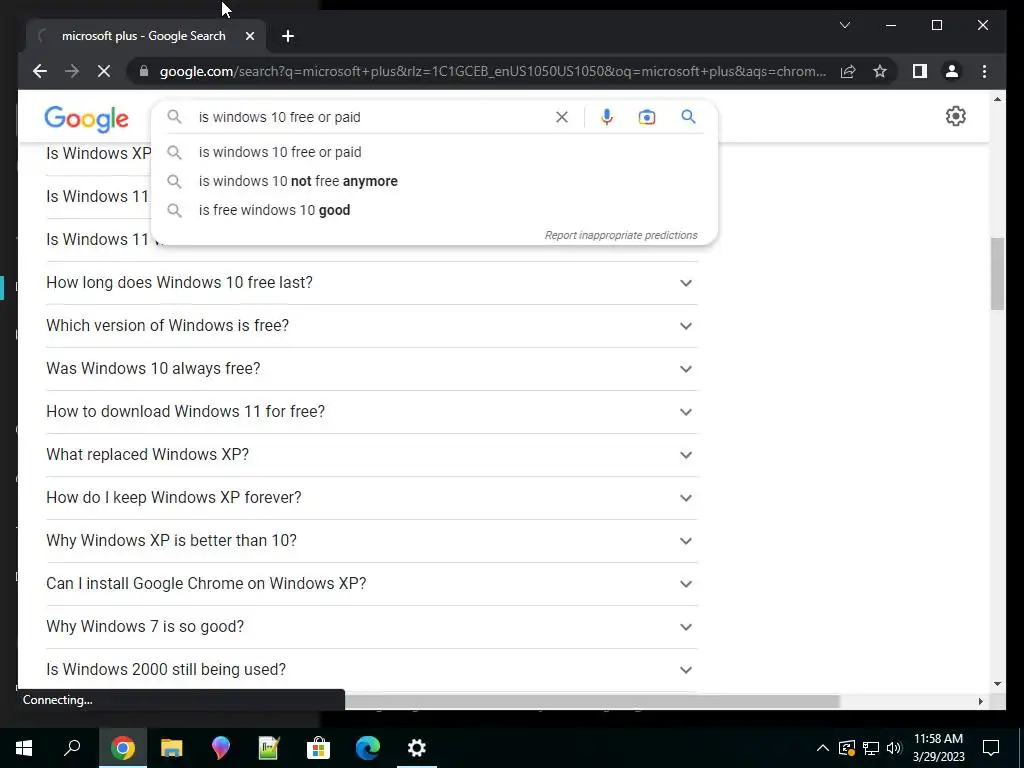Go back to previous page in Chrome
The width and height of the screenshot is (1024, 768).
40,71
